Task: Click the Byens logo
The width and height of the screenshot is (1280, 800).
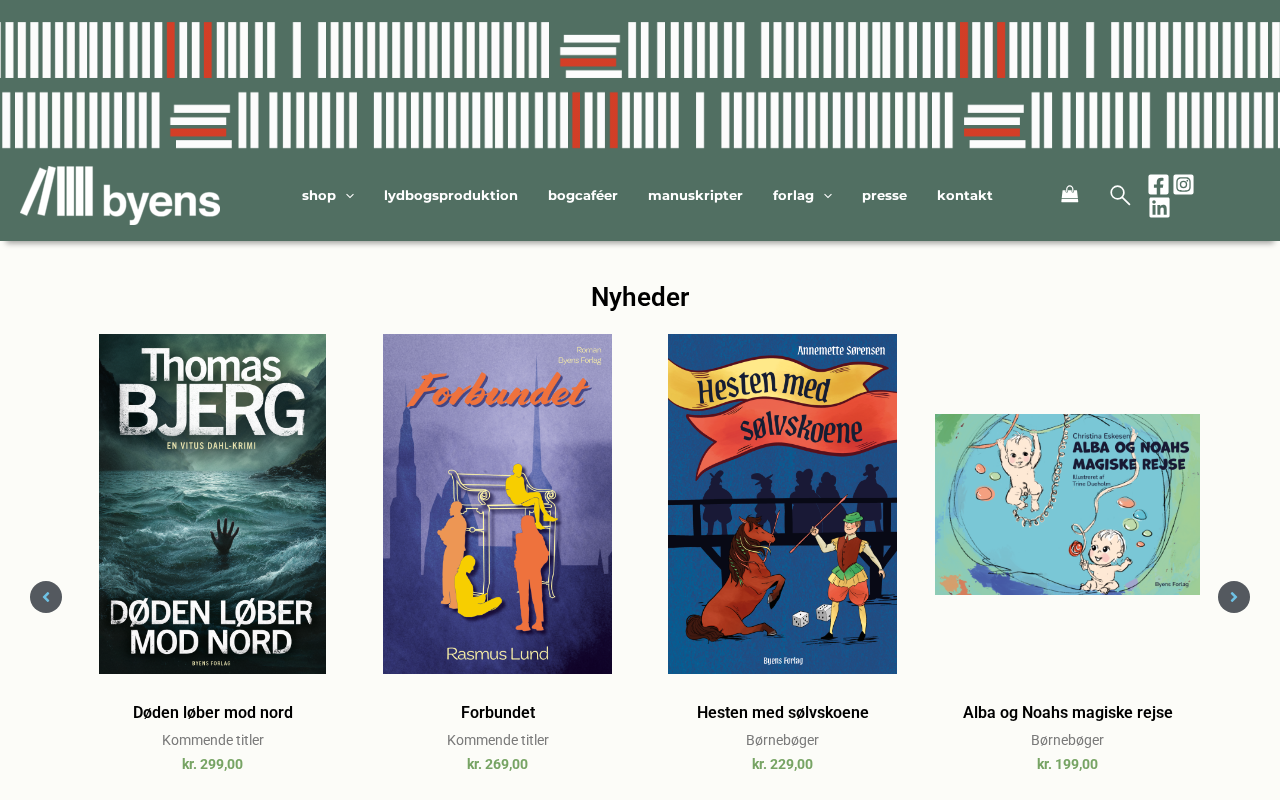Action: (x=120, y=195)
